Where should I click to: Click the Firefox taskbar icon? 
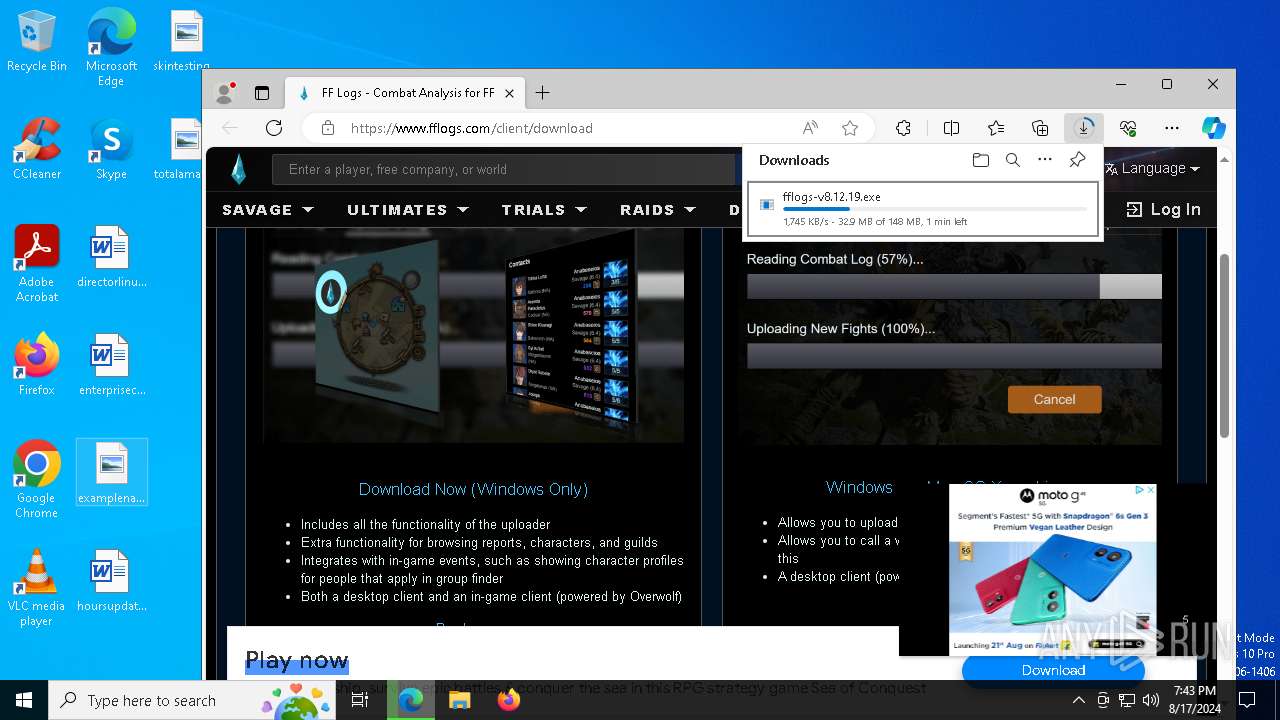pos(508,700)
